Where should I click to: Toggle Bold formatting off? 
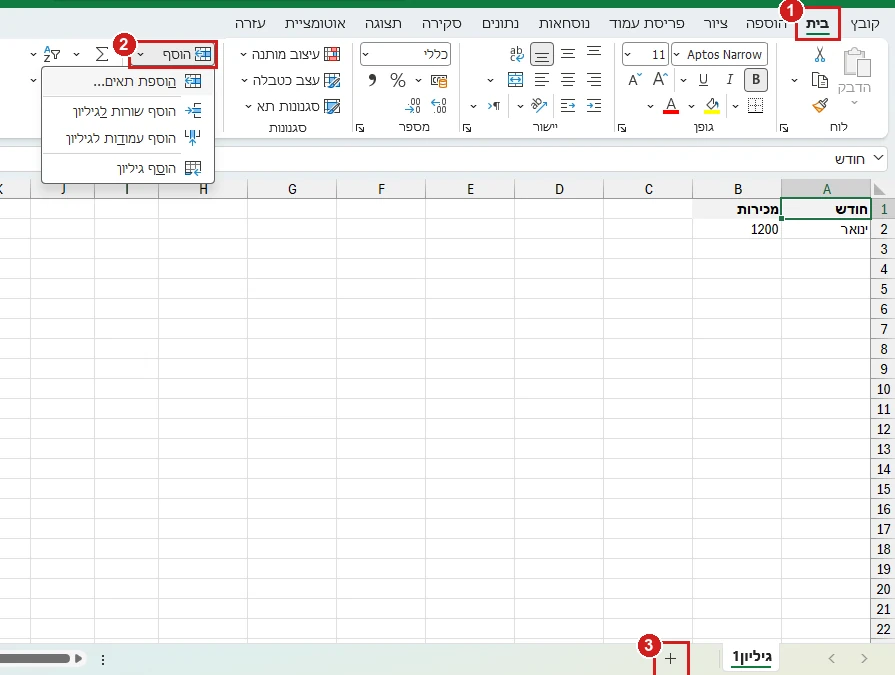point(756,80)
